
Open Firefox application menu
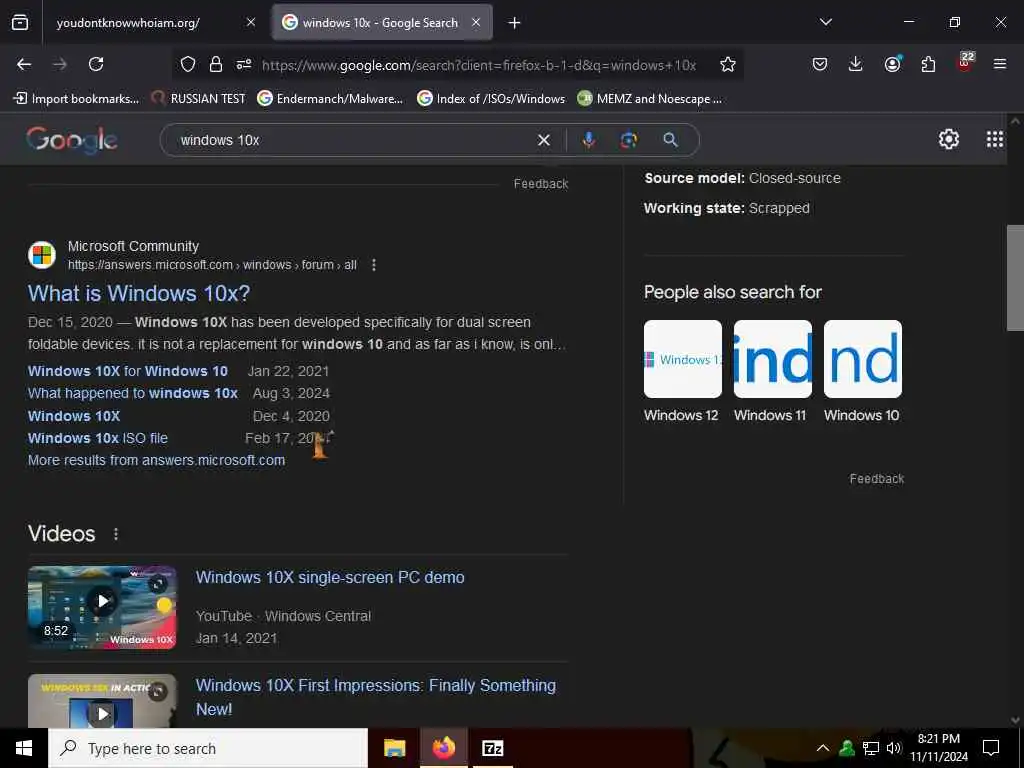pyautogui.click(x=1000, y=64)
